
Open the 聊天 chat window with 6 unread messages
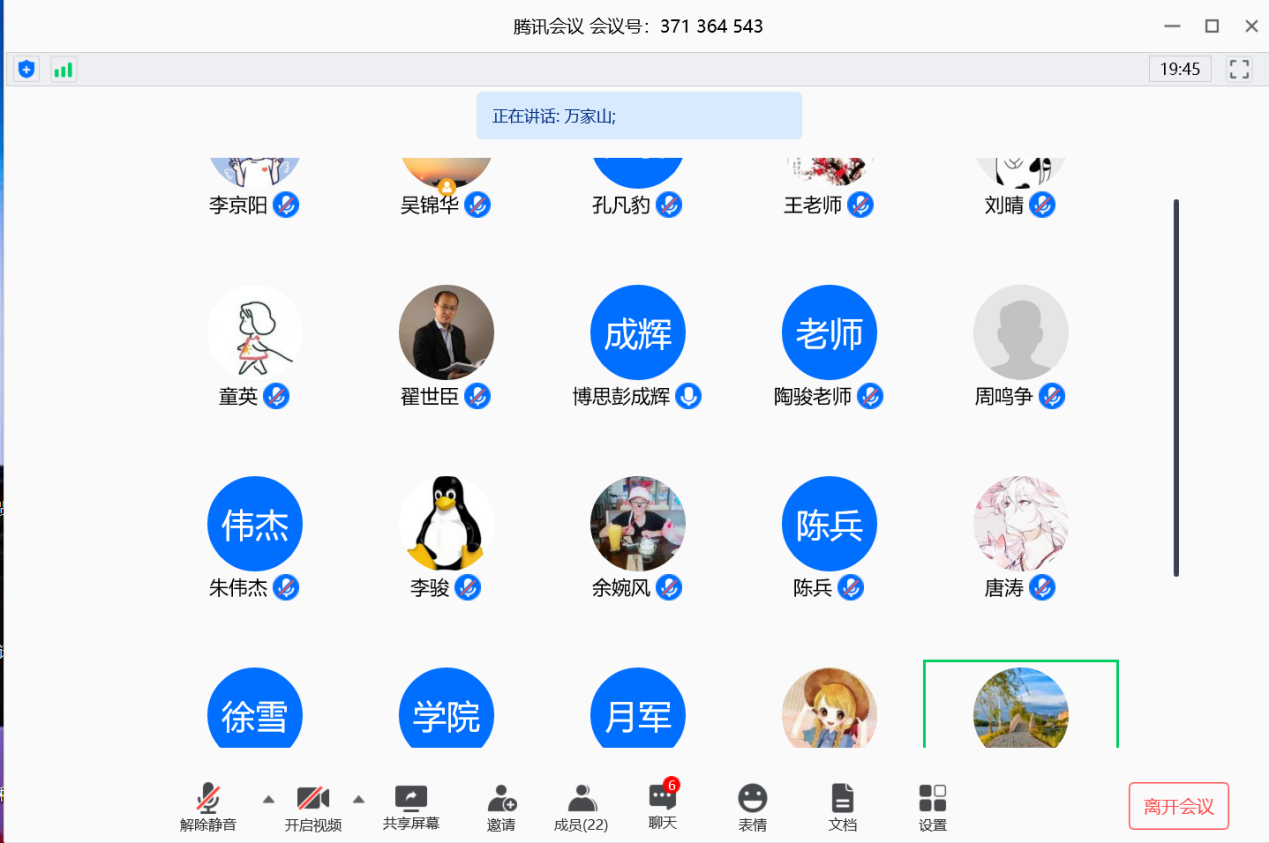[661, 806]
